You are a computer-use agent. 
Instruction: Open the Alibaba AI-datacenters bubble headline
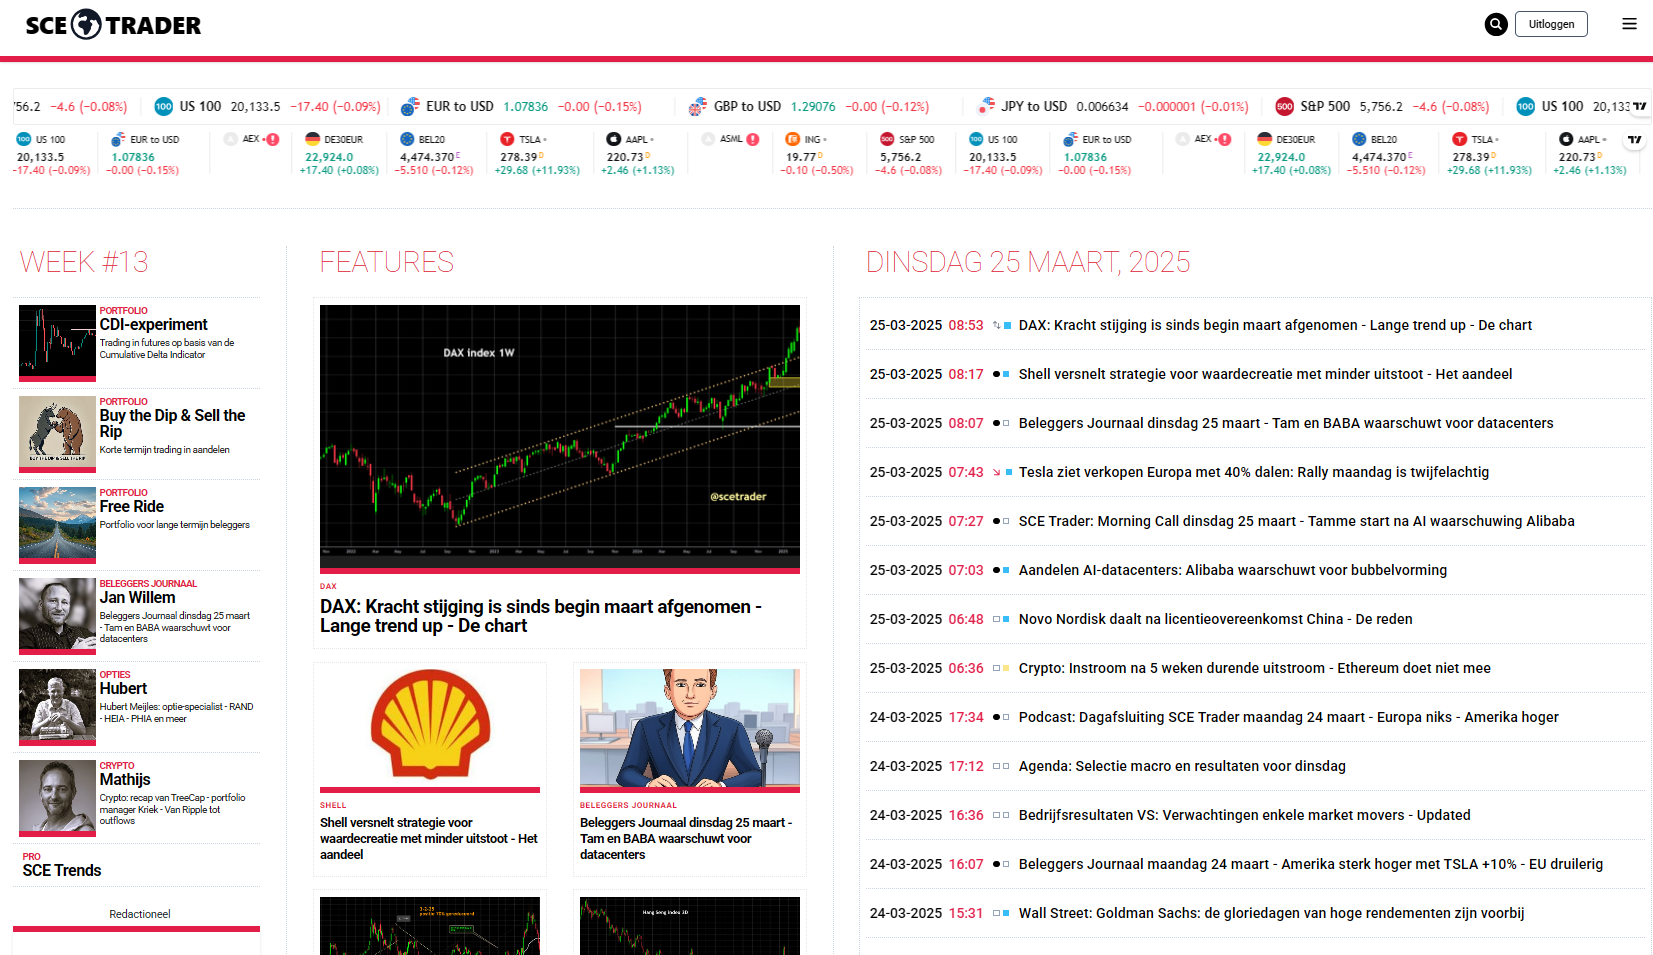pyautogui.click(x=1233, y=570)
